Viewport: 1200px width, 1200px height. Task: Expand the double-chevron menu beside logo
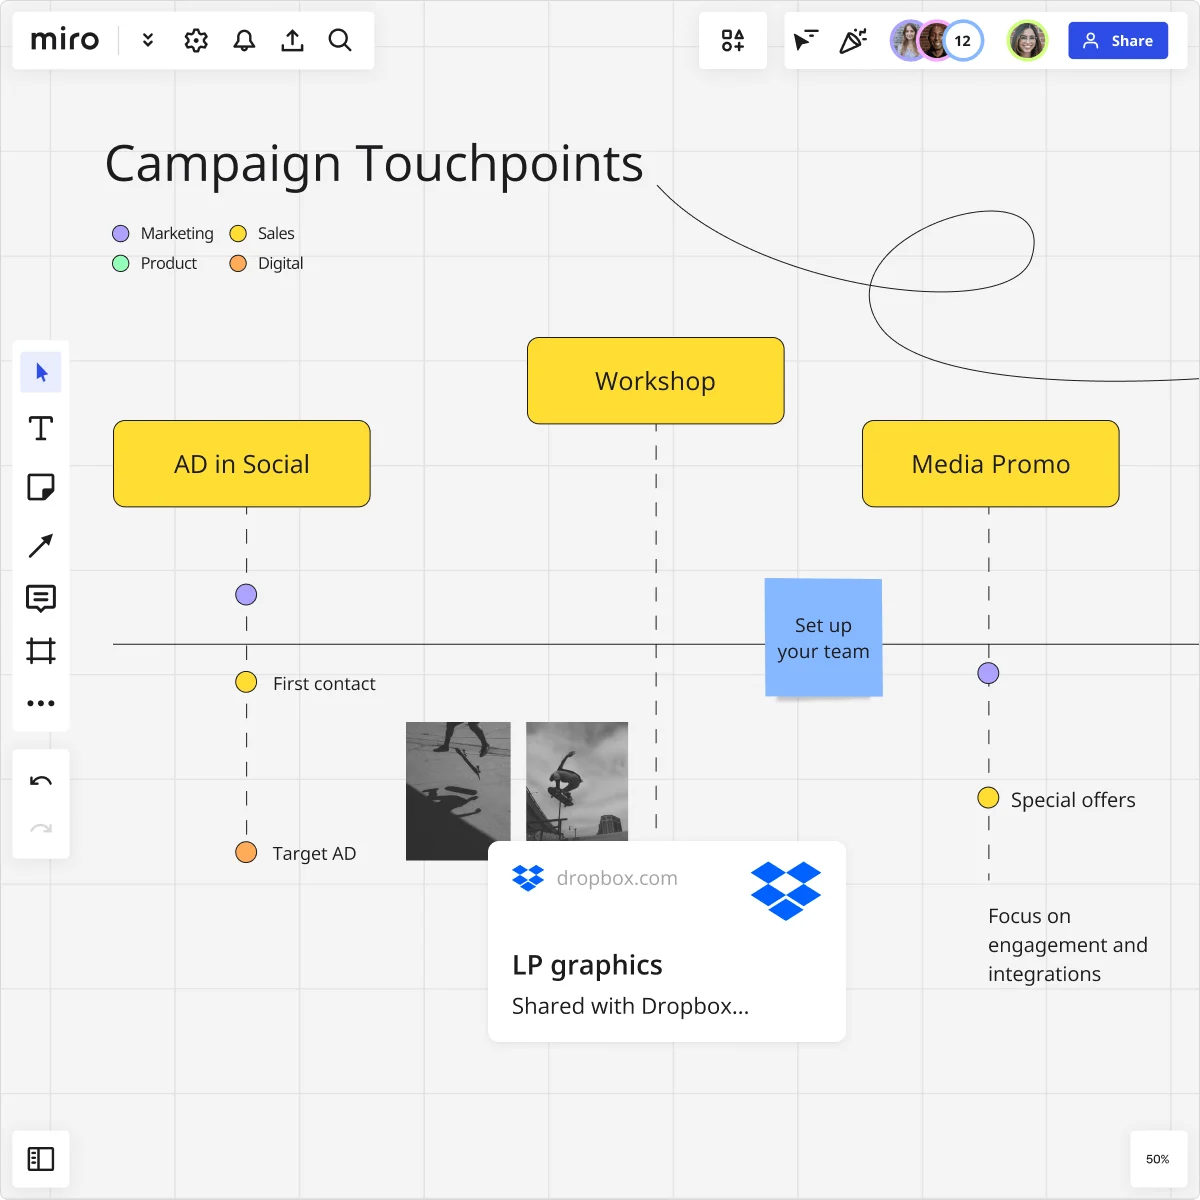coord(148,40)
